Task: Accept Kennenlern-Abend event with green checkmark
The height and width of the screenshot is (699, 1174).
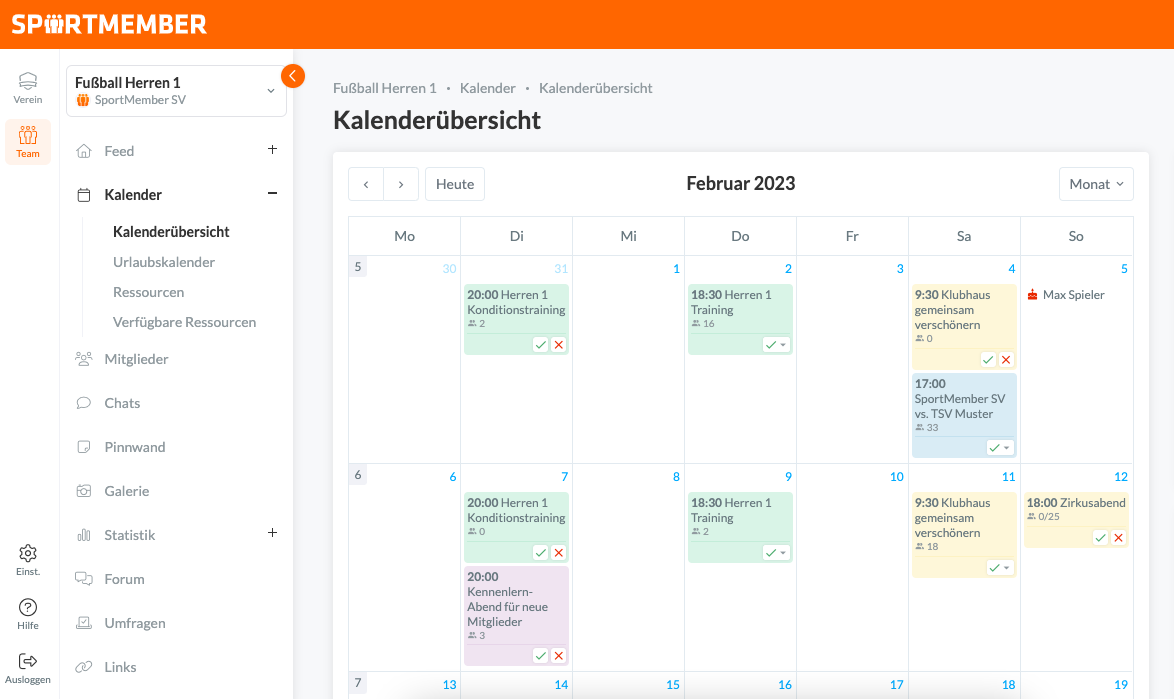Action: 540,656
